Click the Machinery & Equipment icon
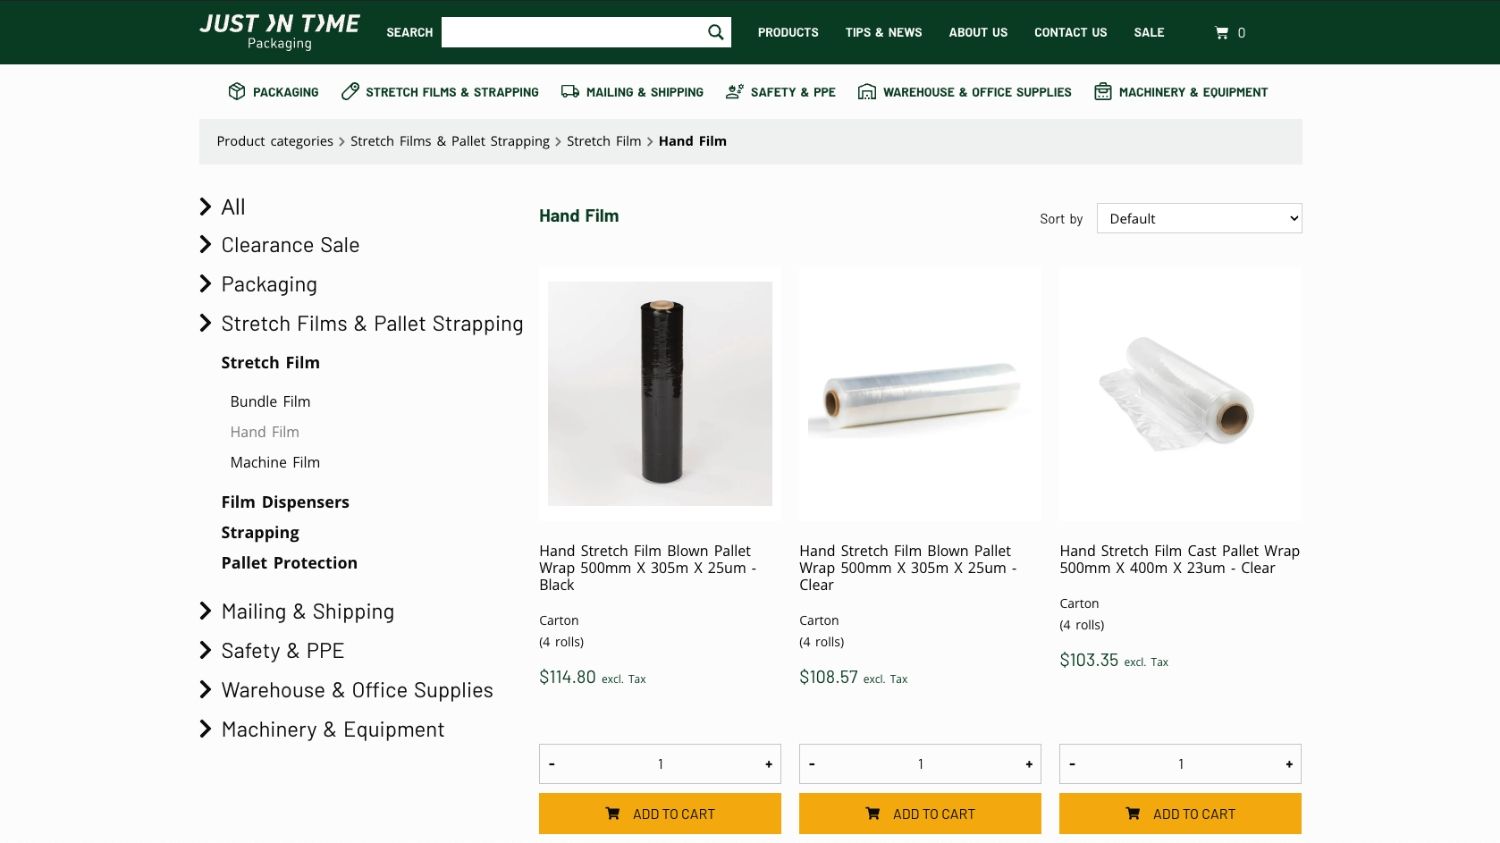Image resolution: width=1500 pixels, height=843 pixels. [1103, 92]
